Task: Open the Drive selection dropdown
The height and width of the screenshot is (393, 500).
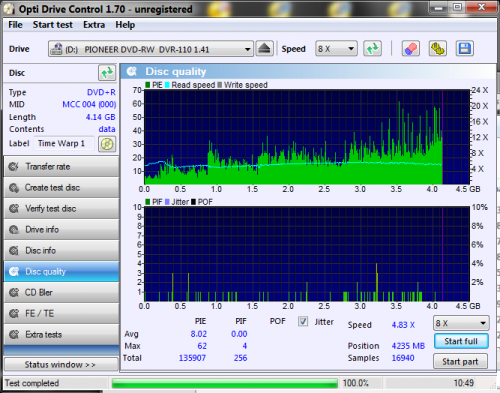Action: [x=151, y=49]
